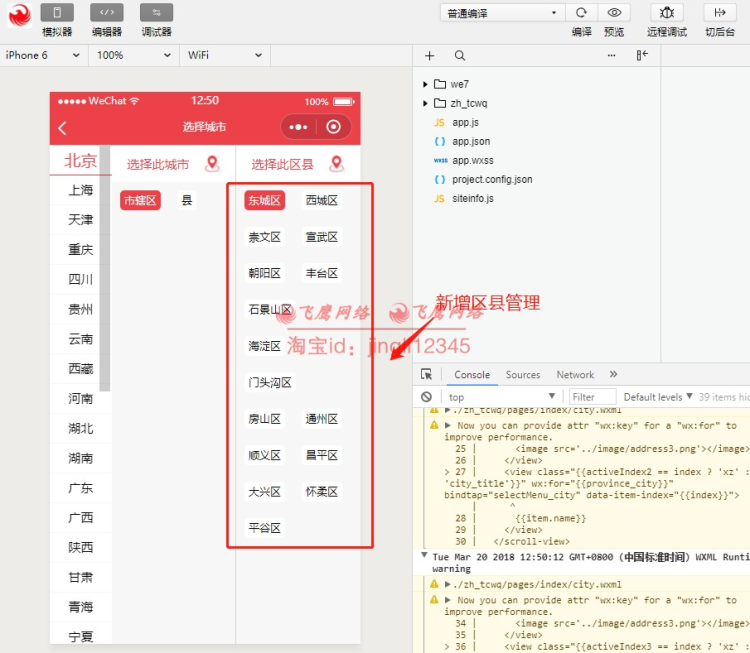Click the file search magnifier icon
Viewport: 750px width, 653px height.
(x=460, y=55)
